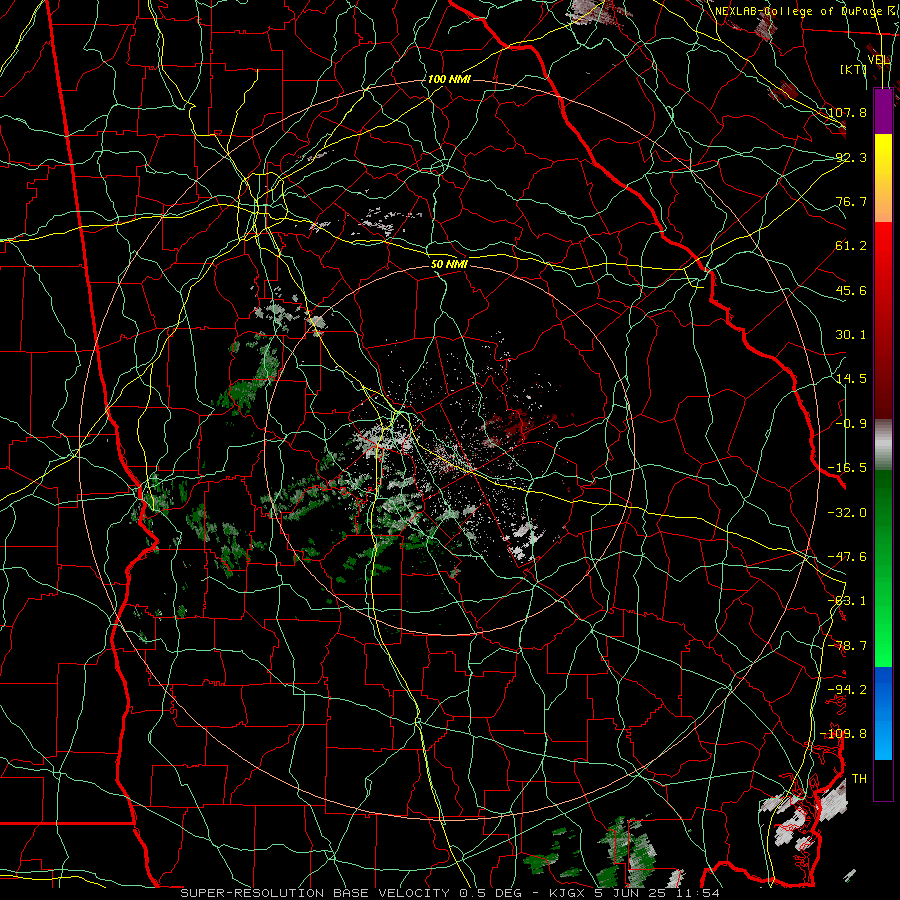
Task: Click the 76.7 value on the velocity scale
Action: 852,201
